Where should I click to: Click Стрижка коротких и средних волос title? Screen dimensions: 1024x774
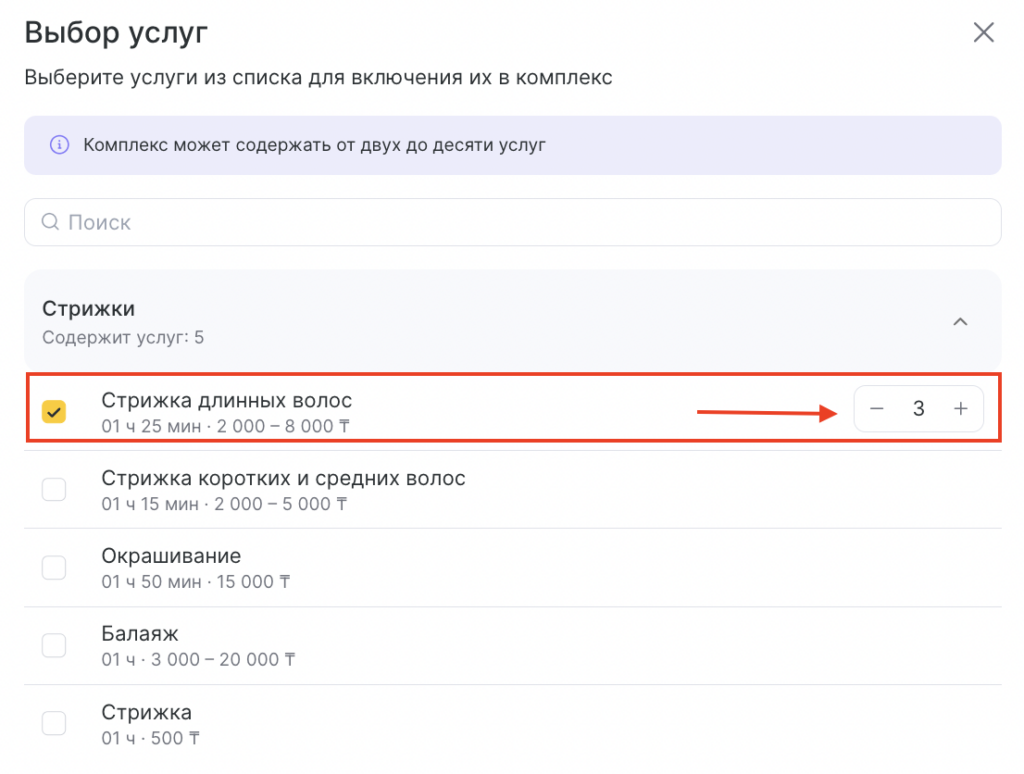point(283,478)
